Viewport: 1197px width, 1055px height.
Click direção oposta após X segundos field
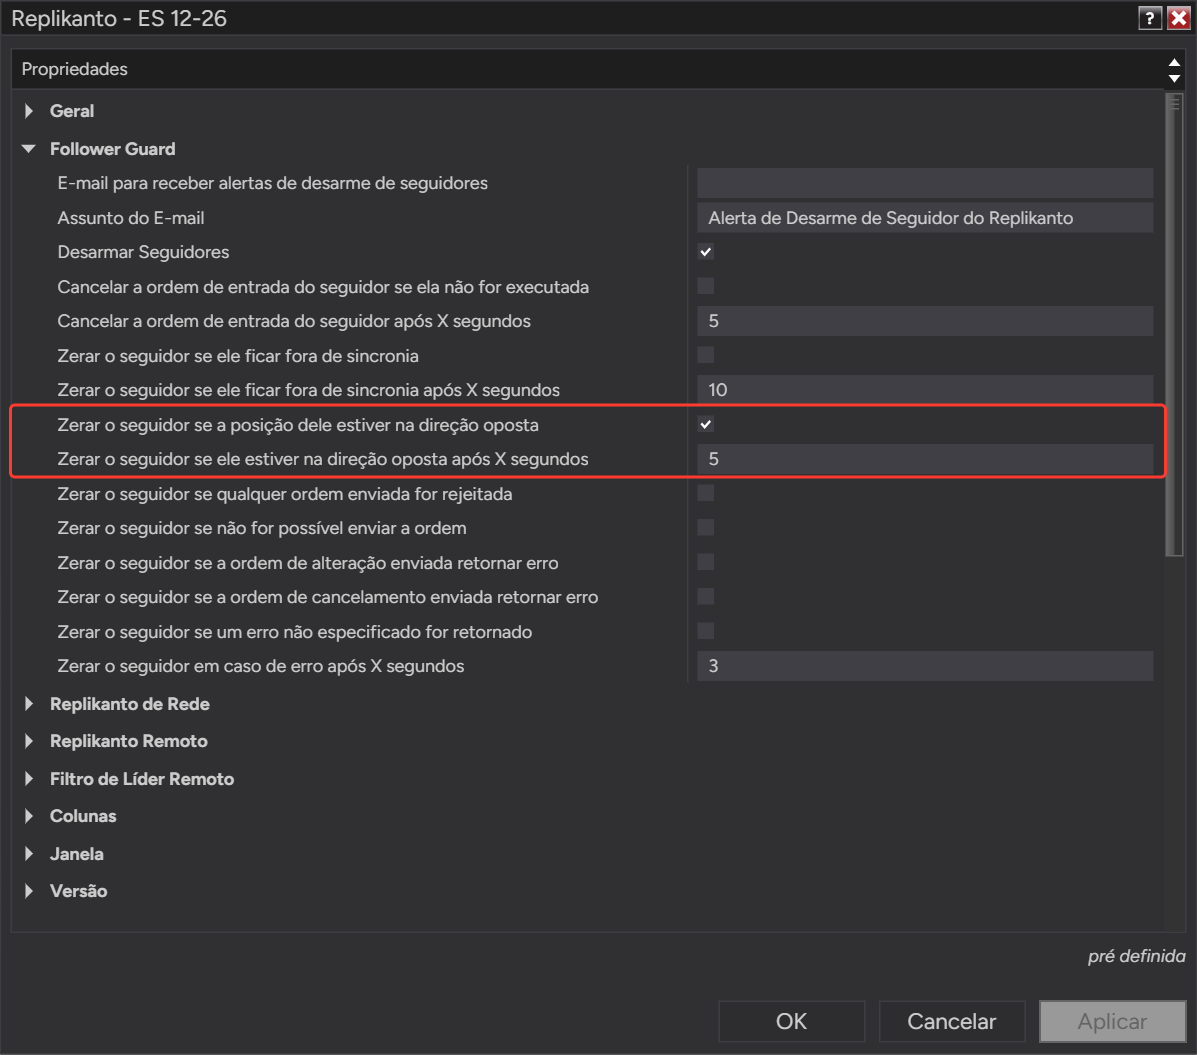[x=924, y=459]
